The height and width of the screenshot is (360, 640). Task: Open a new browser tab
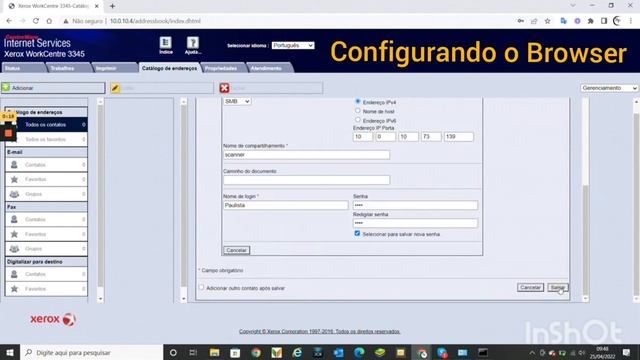pos(112,6)
